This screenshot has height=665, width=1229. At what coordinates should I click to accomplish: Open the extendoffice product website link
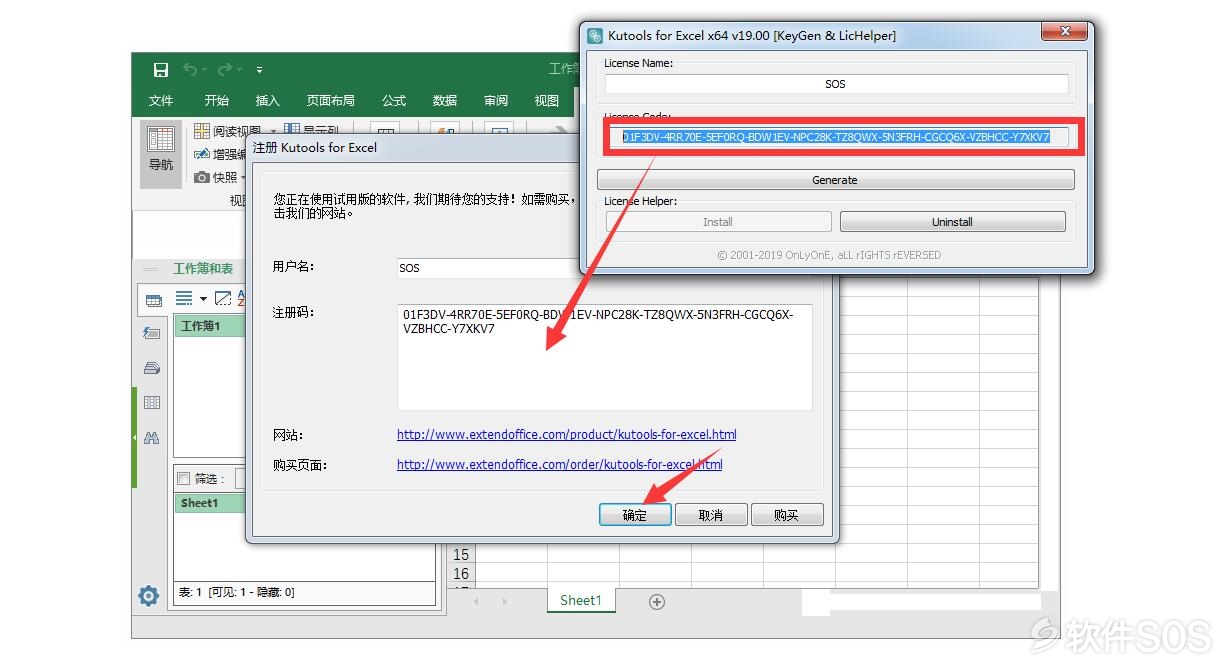click(567, 435)
